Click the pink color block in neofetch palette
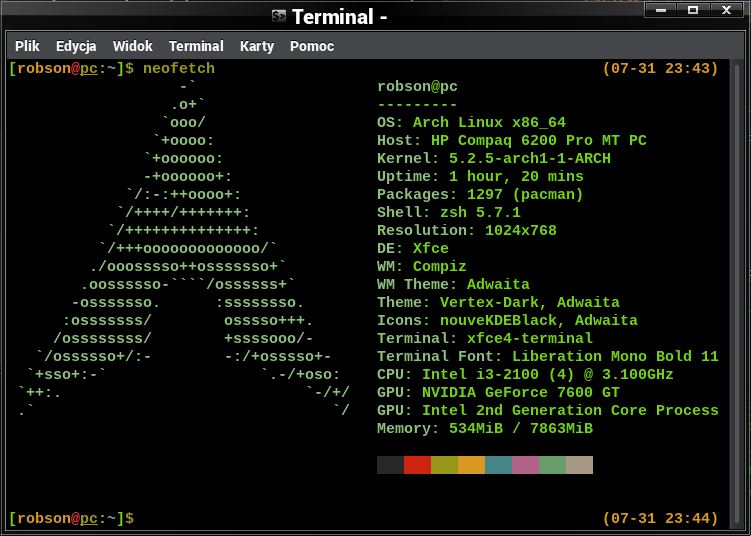751x536 pixels. point(525,465)
